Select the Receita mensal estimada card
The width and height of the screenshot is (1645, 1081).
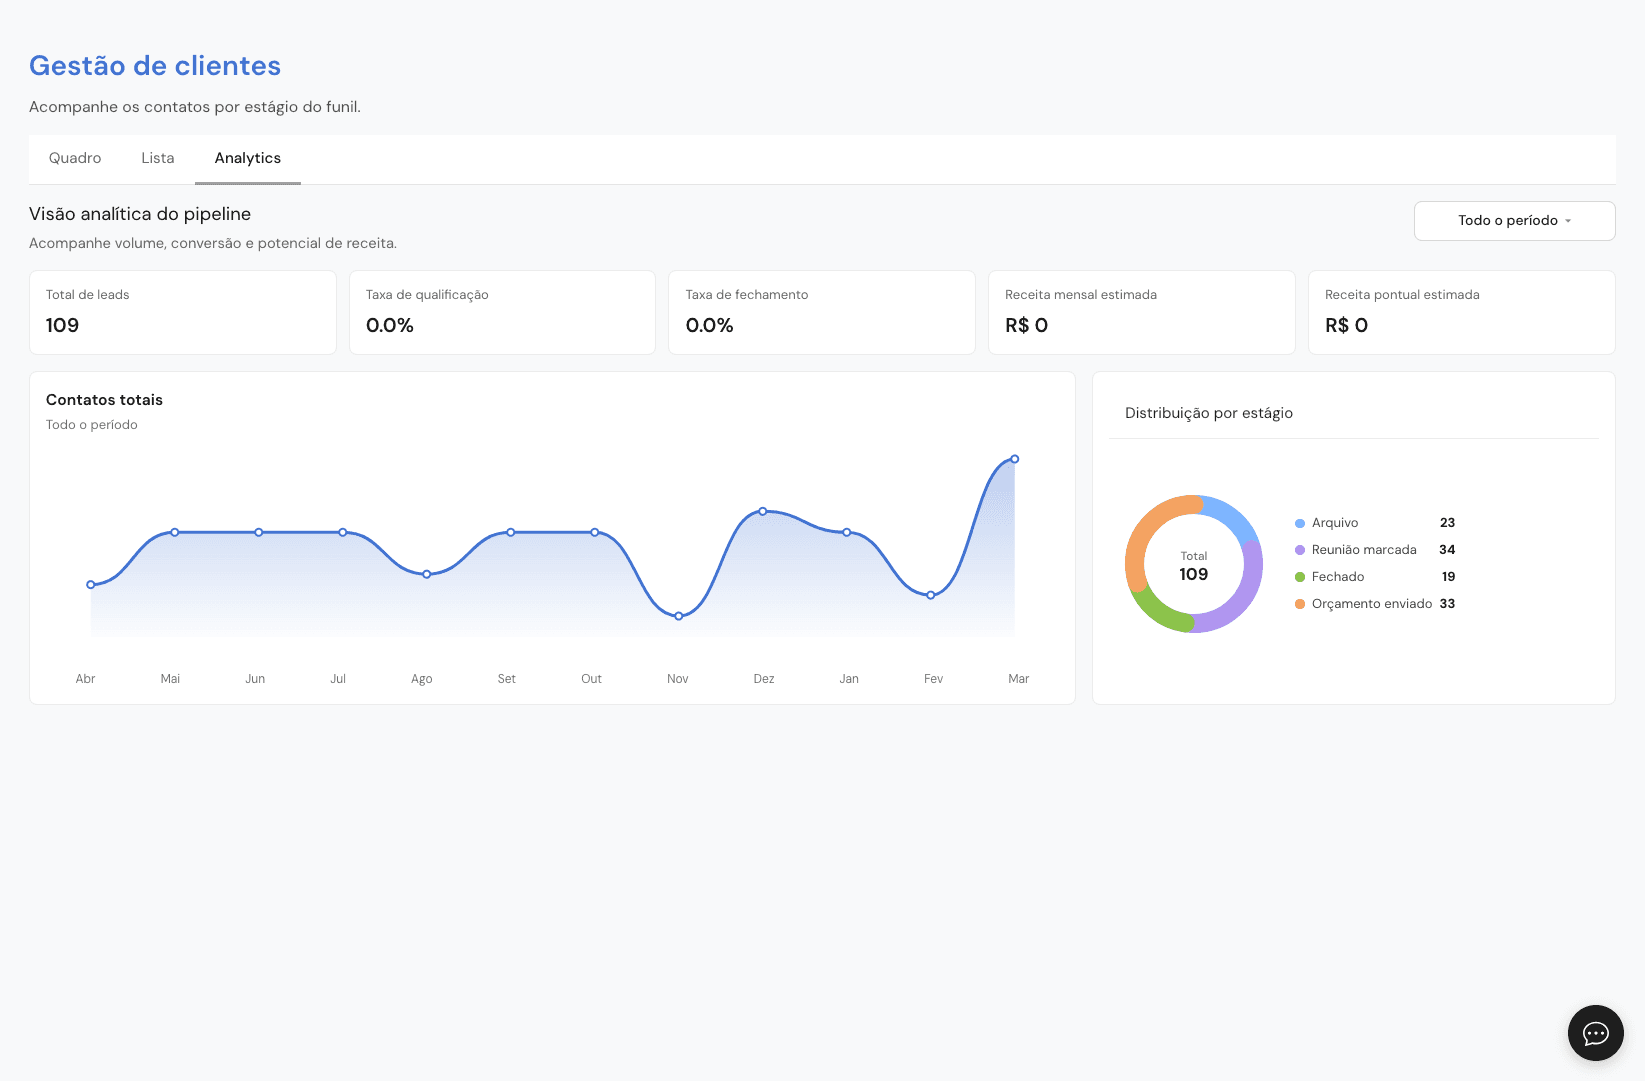coord(1142,312)
